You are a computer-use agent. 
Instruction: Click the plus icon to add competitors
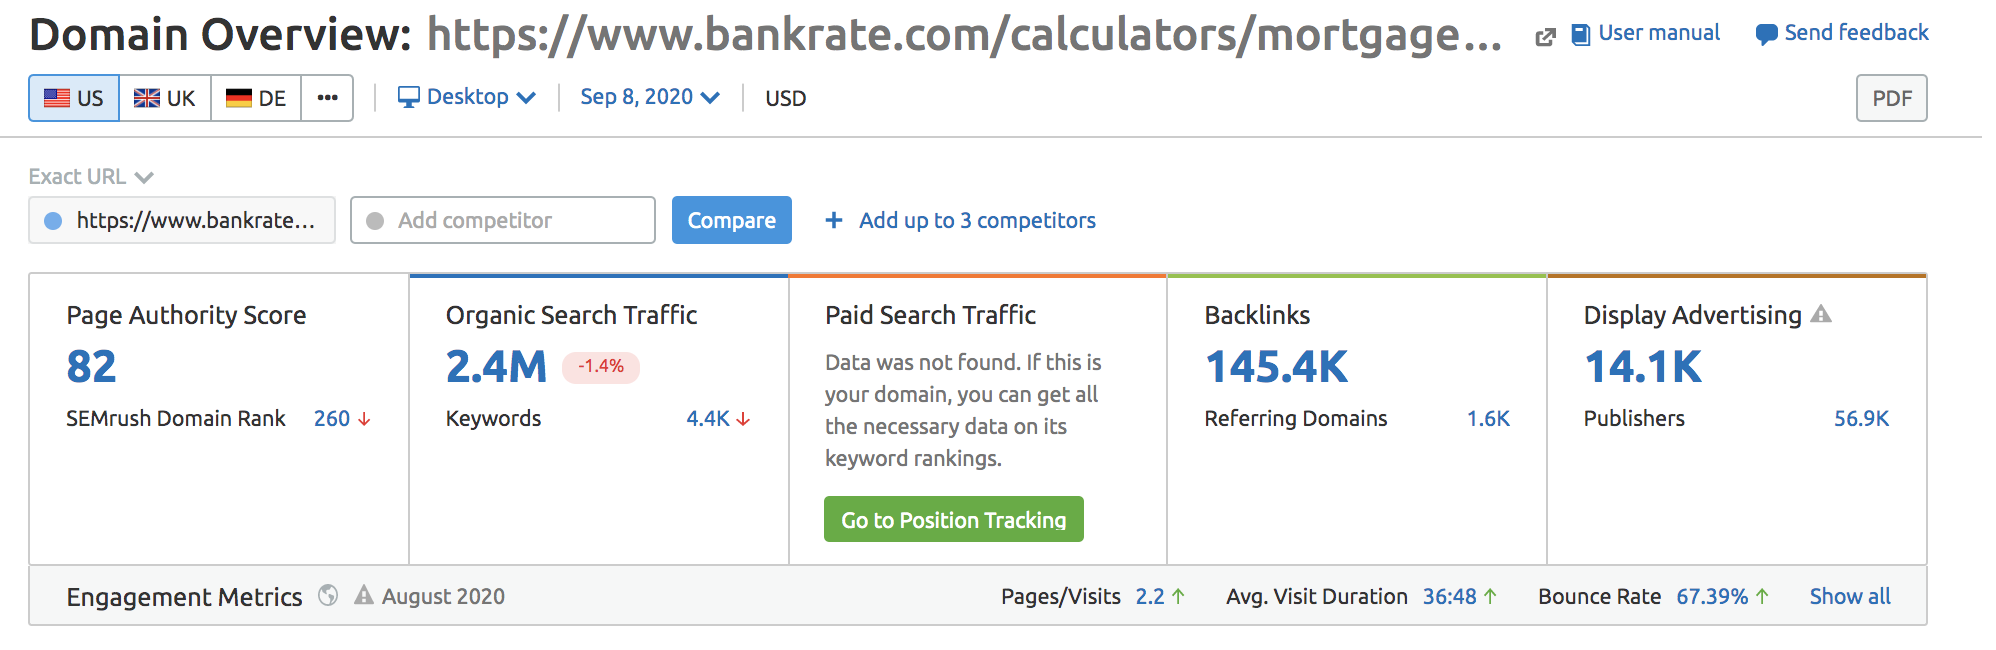tap(834, 220)
